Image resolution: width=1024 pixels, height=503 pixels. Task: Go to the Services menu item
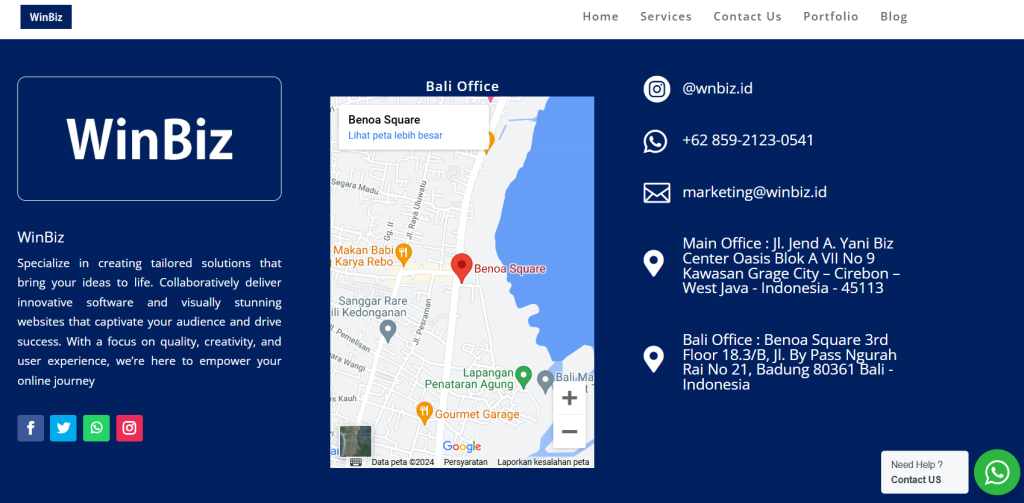pos(665,16)
